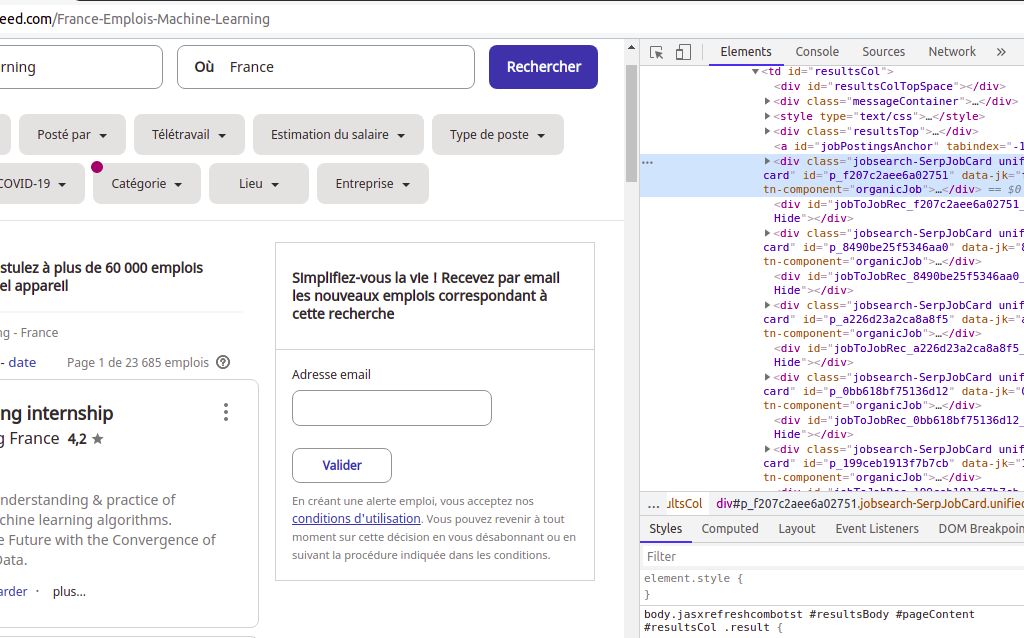Screen dimensions: 1024x638
Task: Focus the Styles filter text box
Action: (x=830, y=556)
